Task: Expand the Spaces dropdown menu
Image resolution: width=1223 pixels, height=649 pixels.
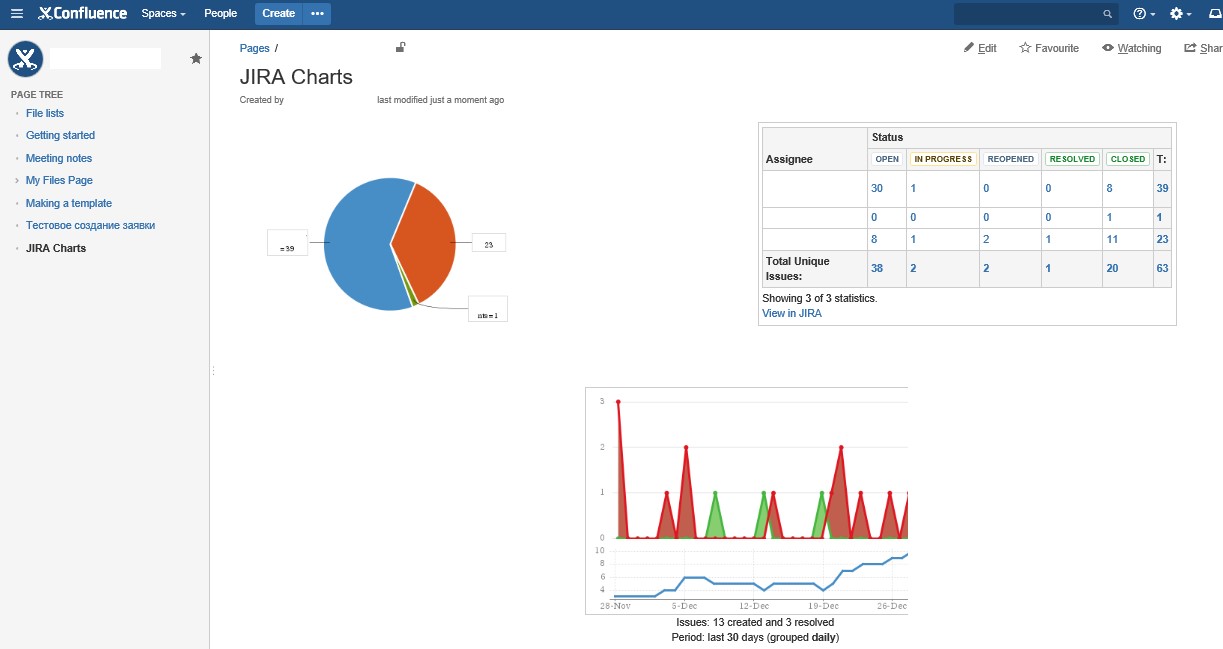Action: click(164, 14)
